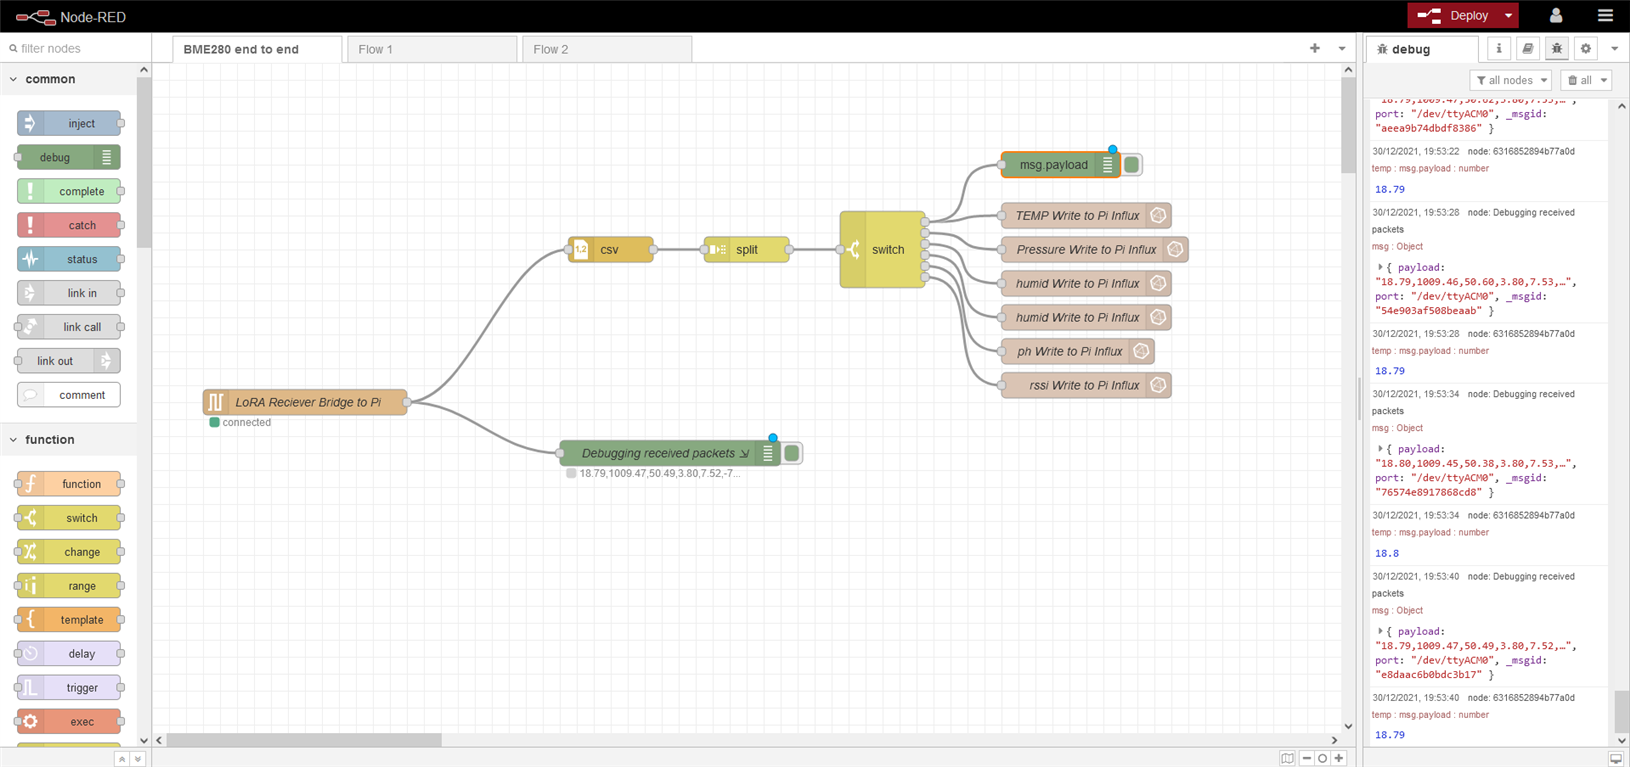This screenshot has width=1630, height=767.
Task: Zoom out the workspace
Action: (x=1306, y=758)
